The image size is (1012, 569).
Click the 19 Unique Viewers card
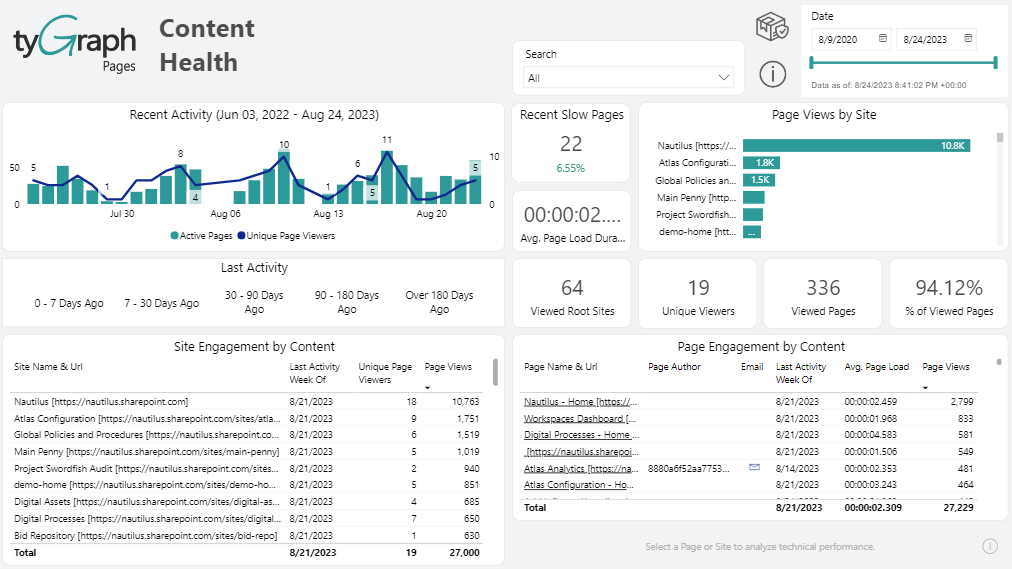coord(698,294)
